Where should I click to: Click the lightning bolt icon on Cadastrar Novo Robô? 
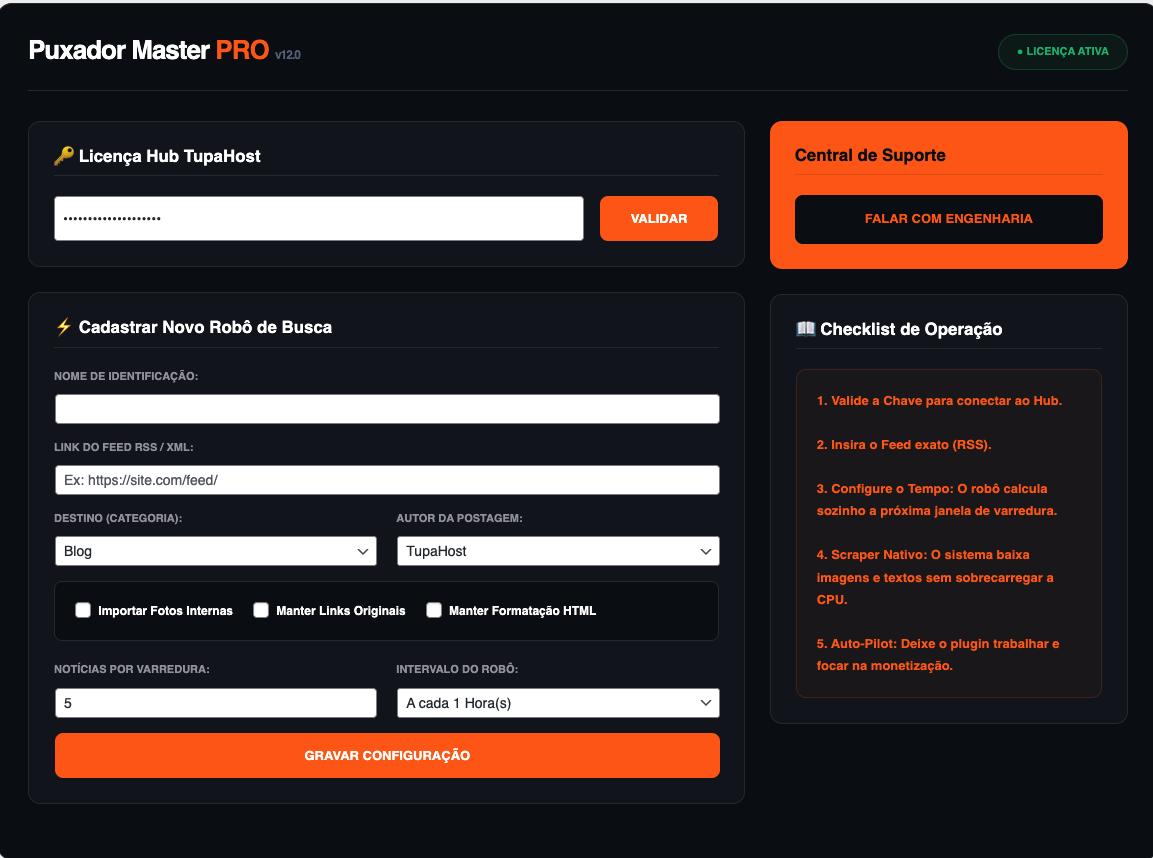click(63, 326)
